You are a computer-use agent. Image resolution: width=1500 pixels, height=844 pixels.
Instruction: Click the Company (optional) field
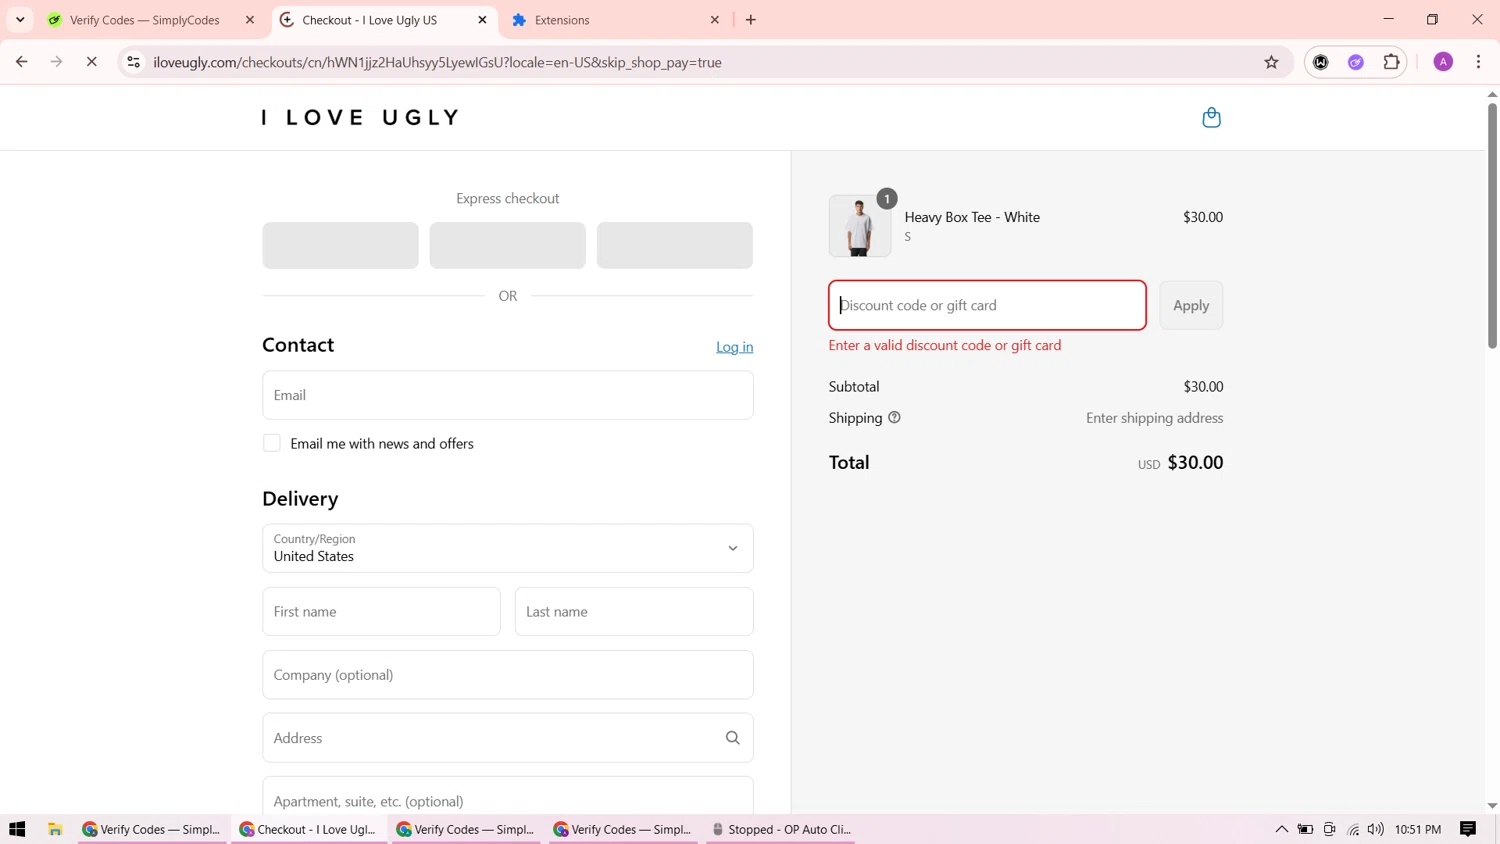(508, 675)
